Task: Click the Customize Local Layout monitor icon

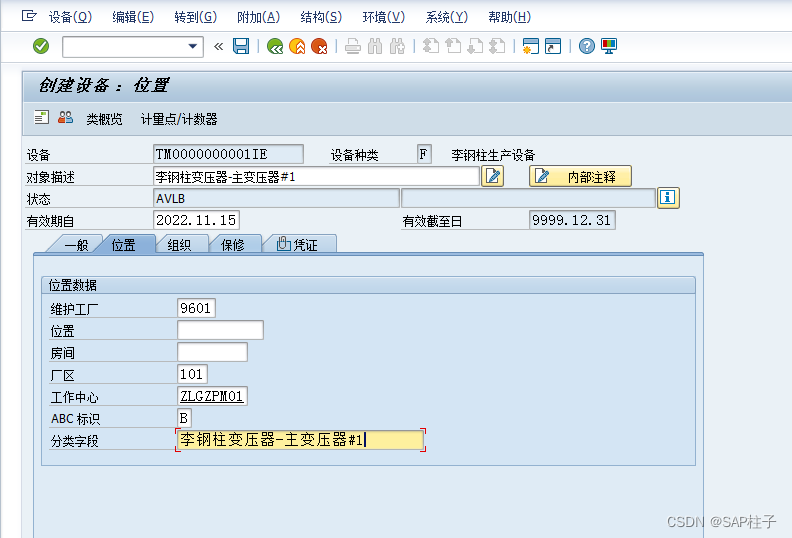Action: pos(609,46)
